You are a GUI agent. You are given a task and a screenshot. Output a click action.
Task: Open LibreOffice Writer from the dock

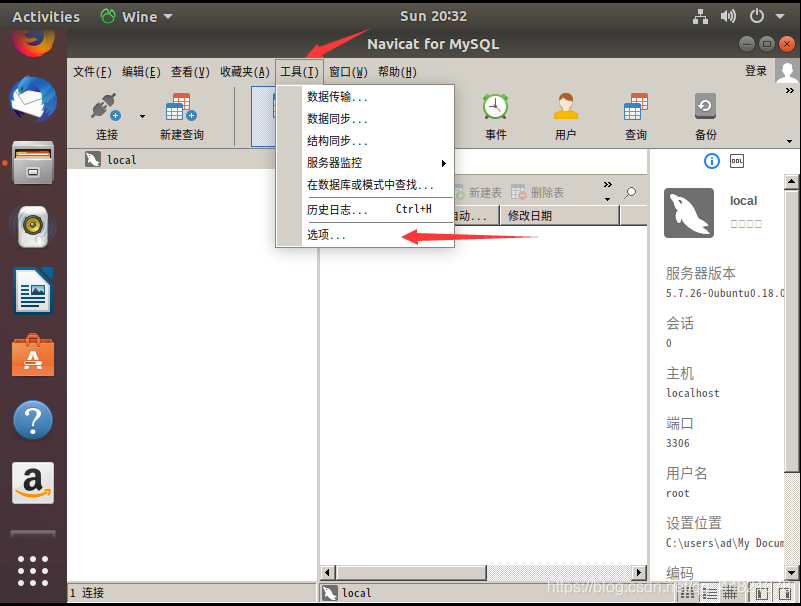33,290
